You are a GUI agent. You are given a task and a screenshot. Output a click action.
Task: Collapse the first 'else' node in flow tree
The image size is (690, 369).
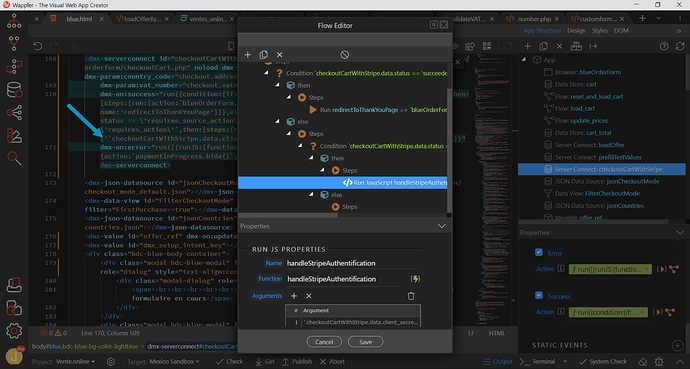[x=278, y=121]
